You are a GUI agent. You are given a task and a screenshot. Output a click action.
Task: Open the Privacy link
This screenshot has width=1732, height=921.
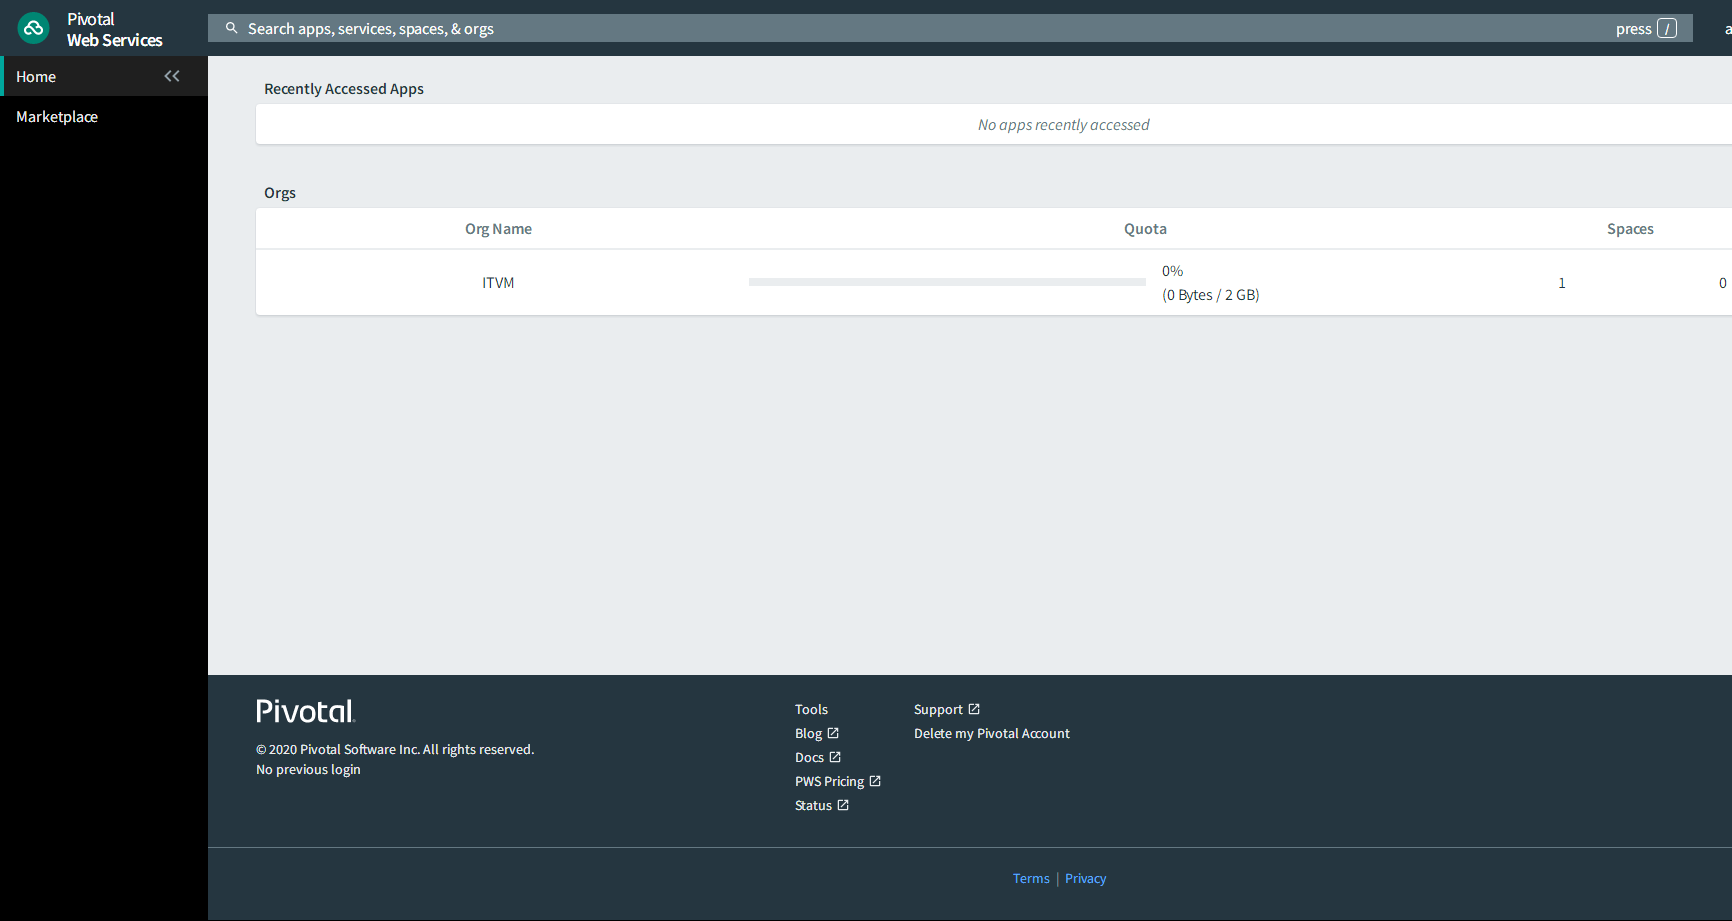point(1085,878)
